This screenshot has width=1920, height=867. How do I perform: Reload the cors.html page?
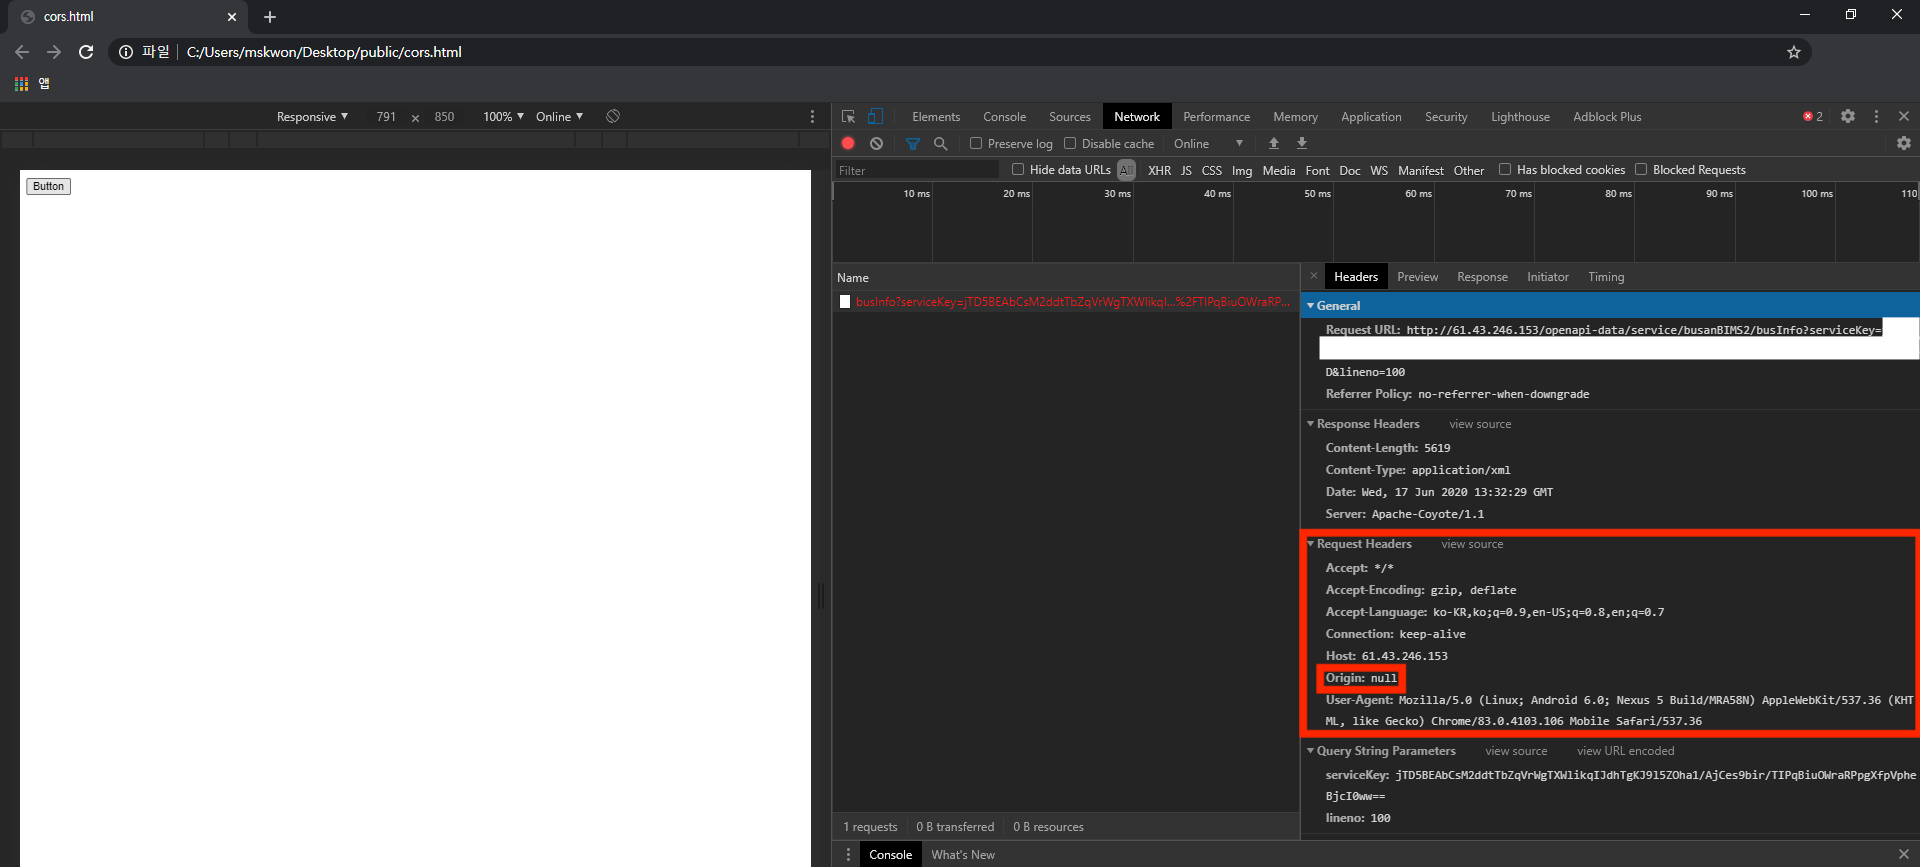[x=86, y=52]
